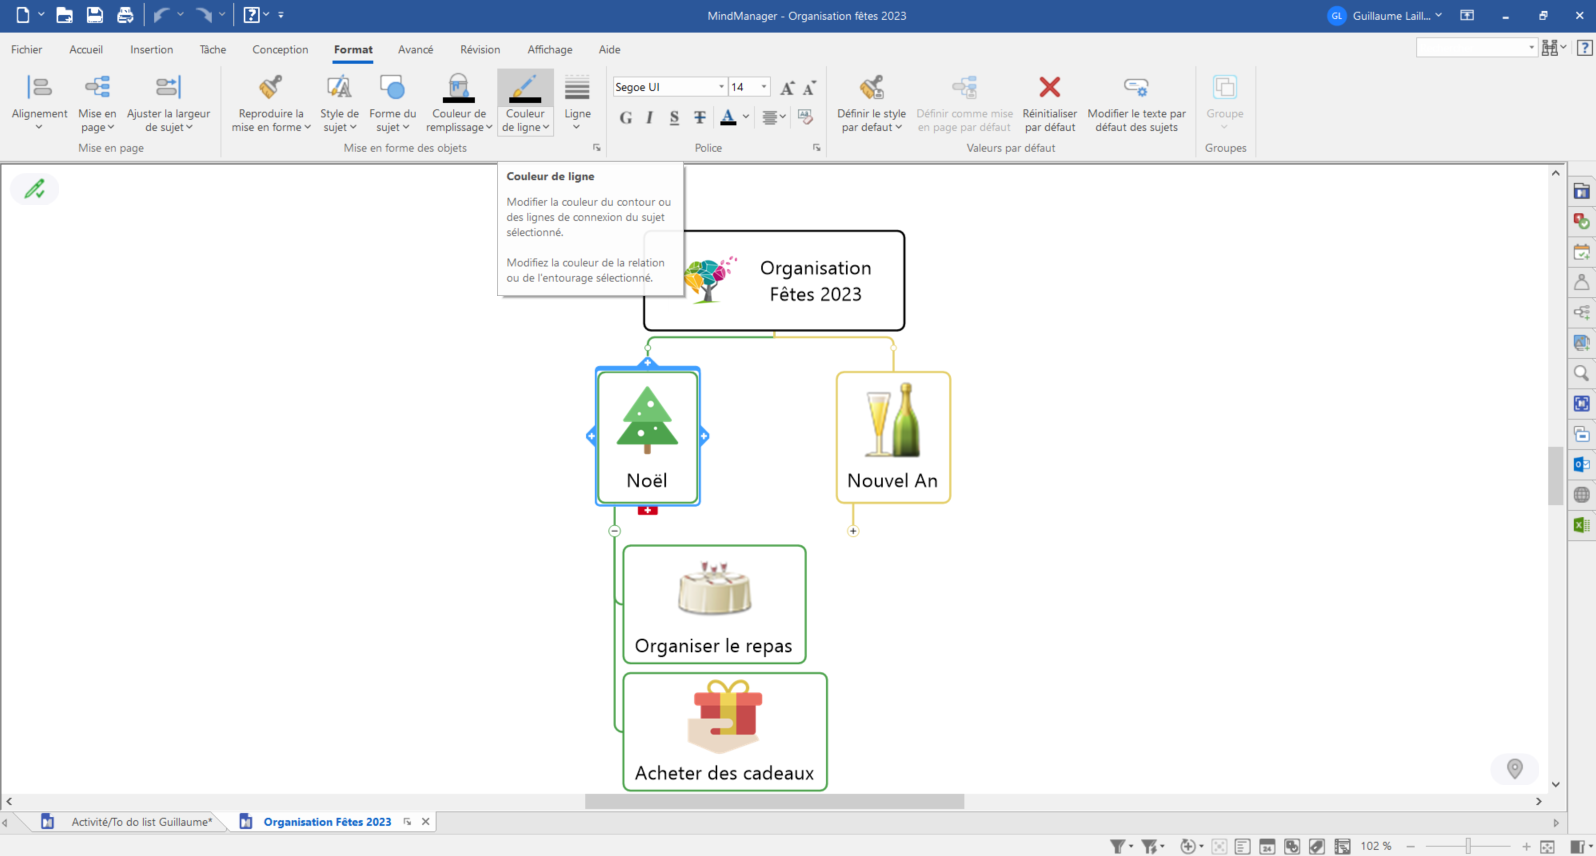
Task: Click the Excel icon in right sidebar
Action: [1581, 525]
